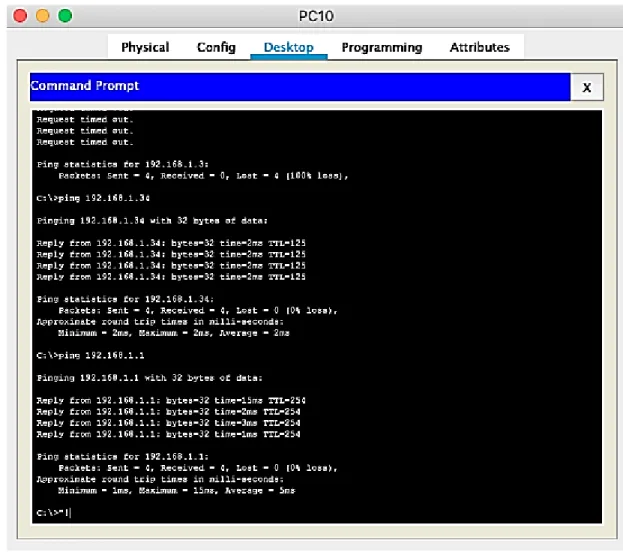Click the green maximize window button
Viewport: 623px width, 552px height.
tap(65, 16)
